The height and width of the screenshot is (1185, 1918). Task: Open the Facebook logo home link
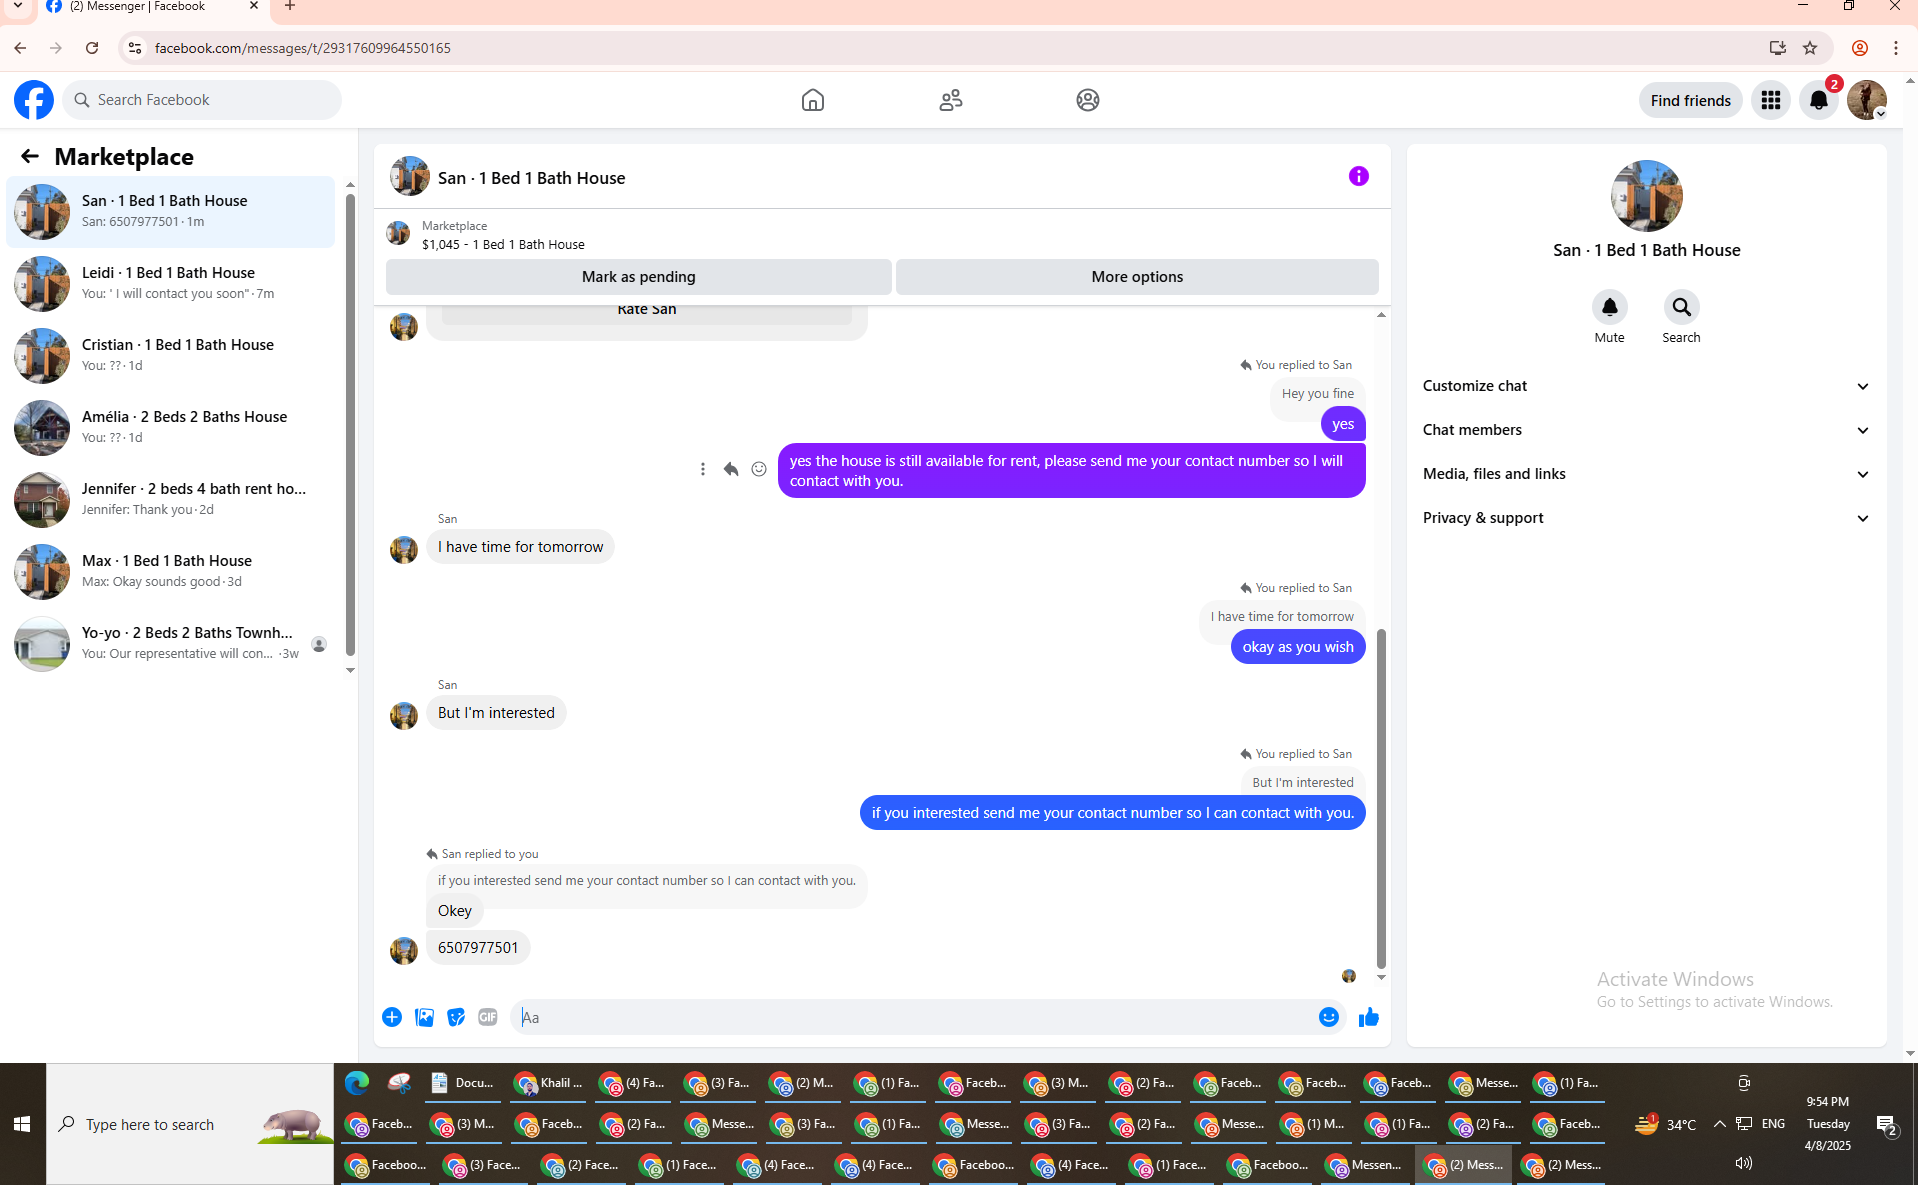pos(34,100)
